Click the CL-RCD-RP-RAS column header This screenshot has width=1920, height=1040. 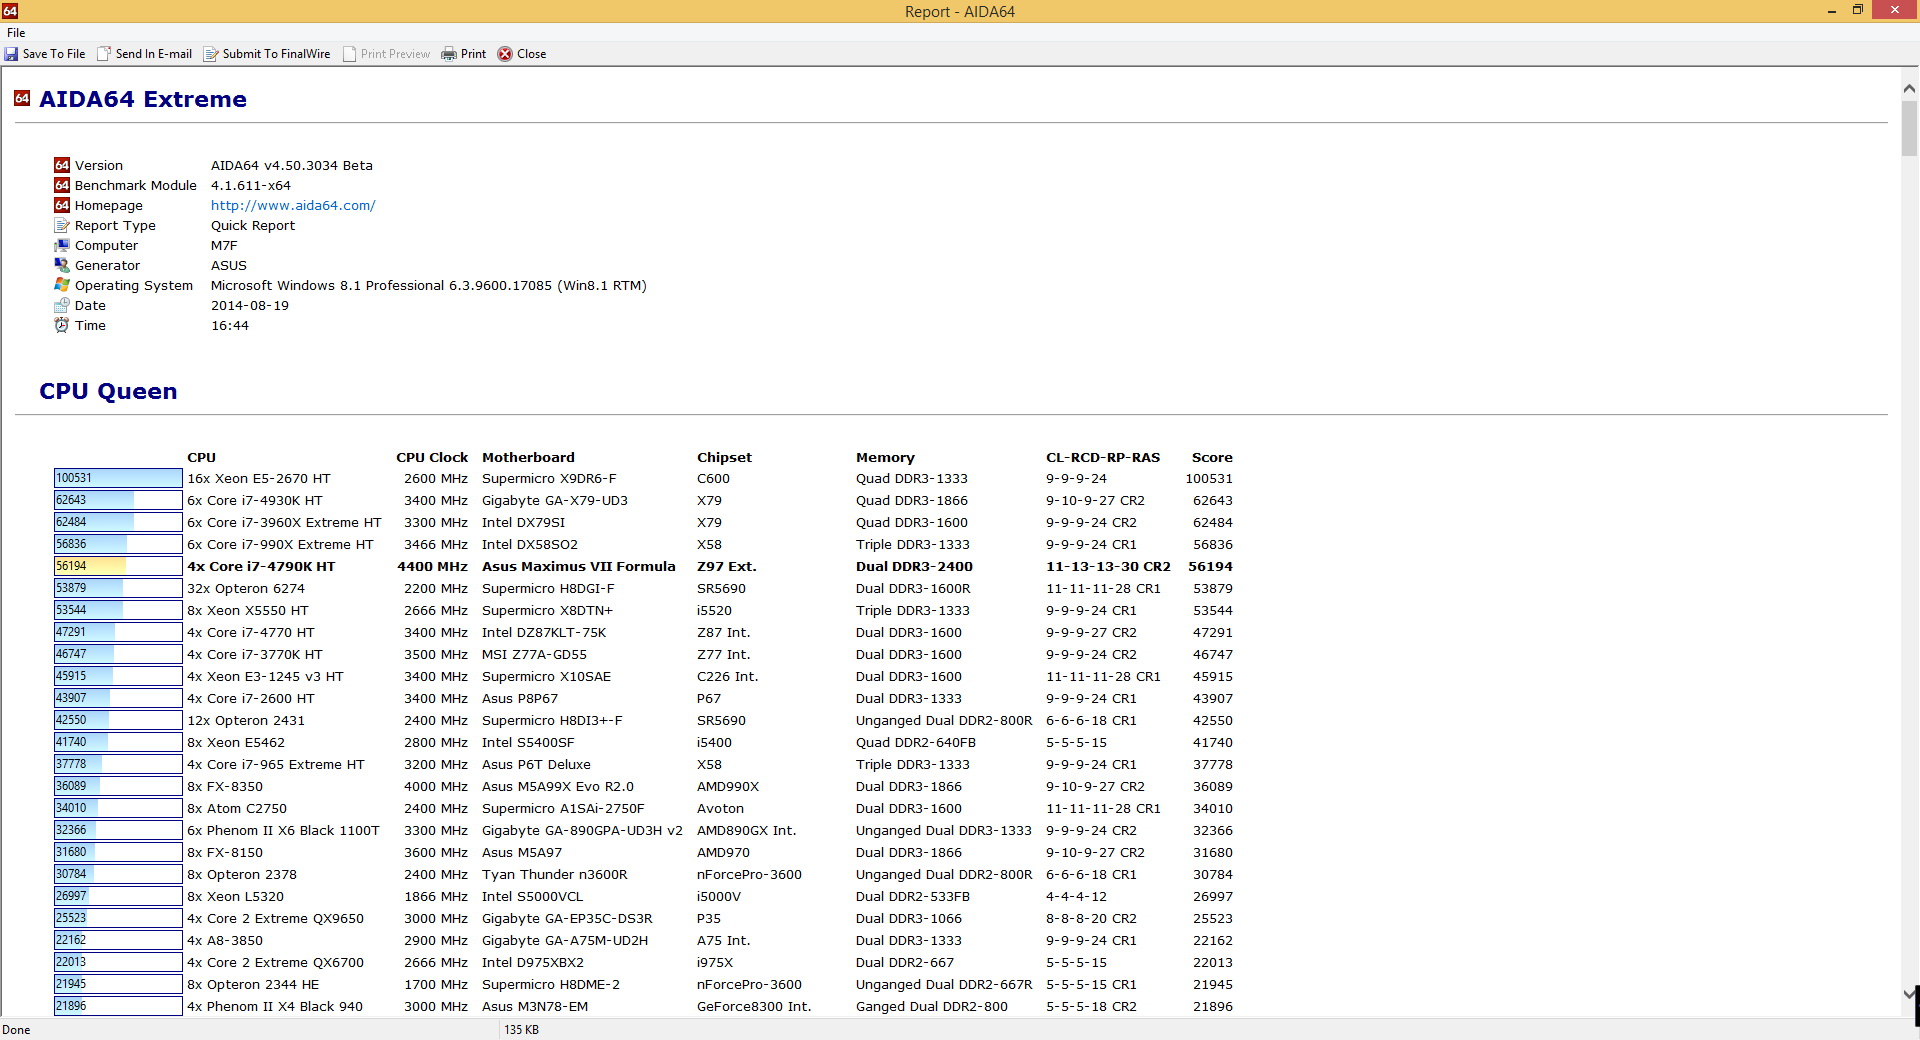pos(1103,457)
